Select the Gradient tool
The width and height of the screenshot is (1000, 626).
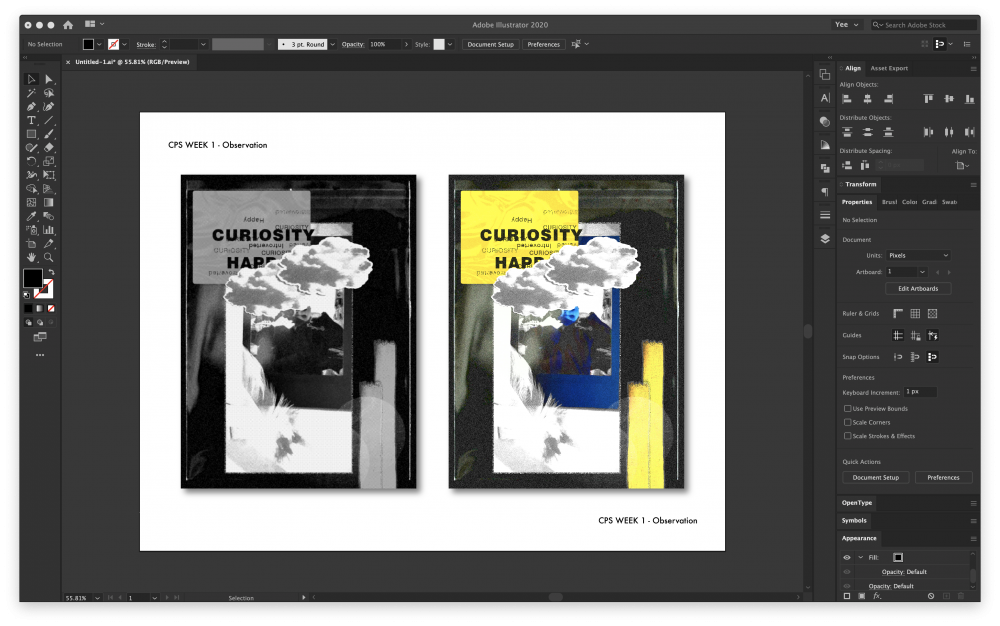pos(48,202)
